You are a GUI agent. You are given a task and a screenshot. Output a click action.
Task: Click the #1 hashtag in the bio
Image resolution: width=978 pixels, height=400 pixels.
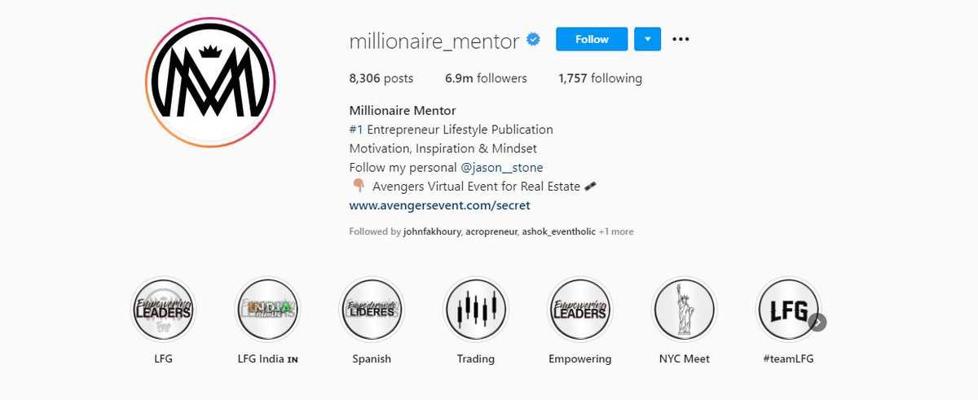[356, 130]
